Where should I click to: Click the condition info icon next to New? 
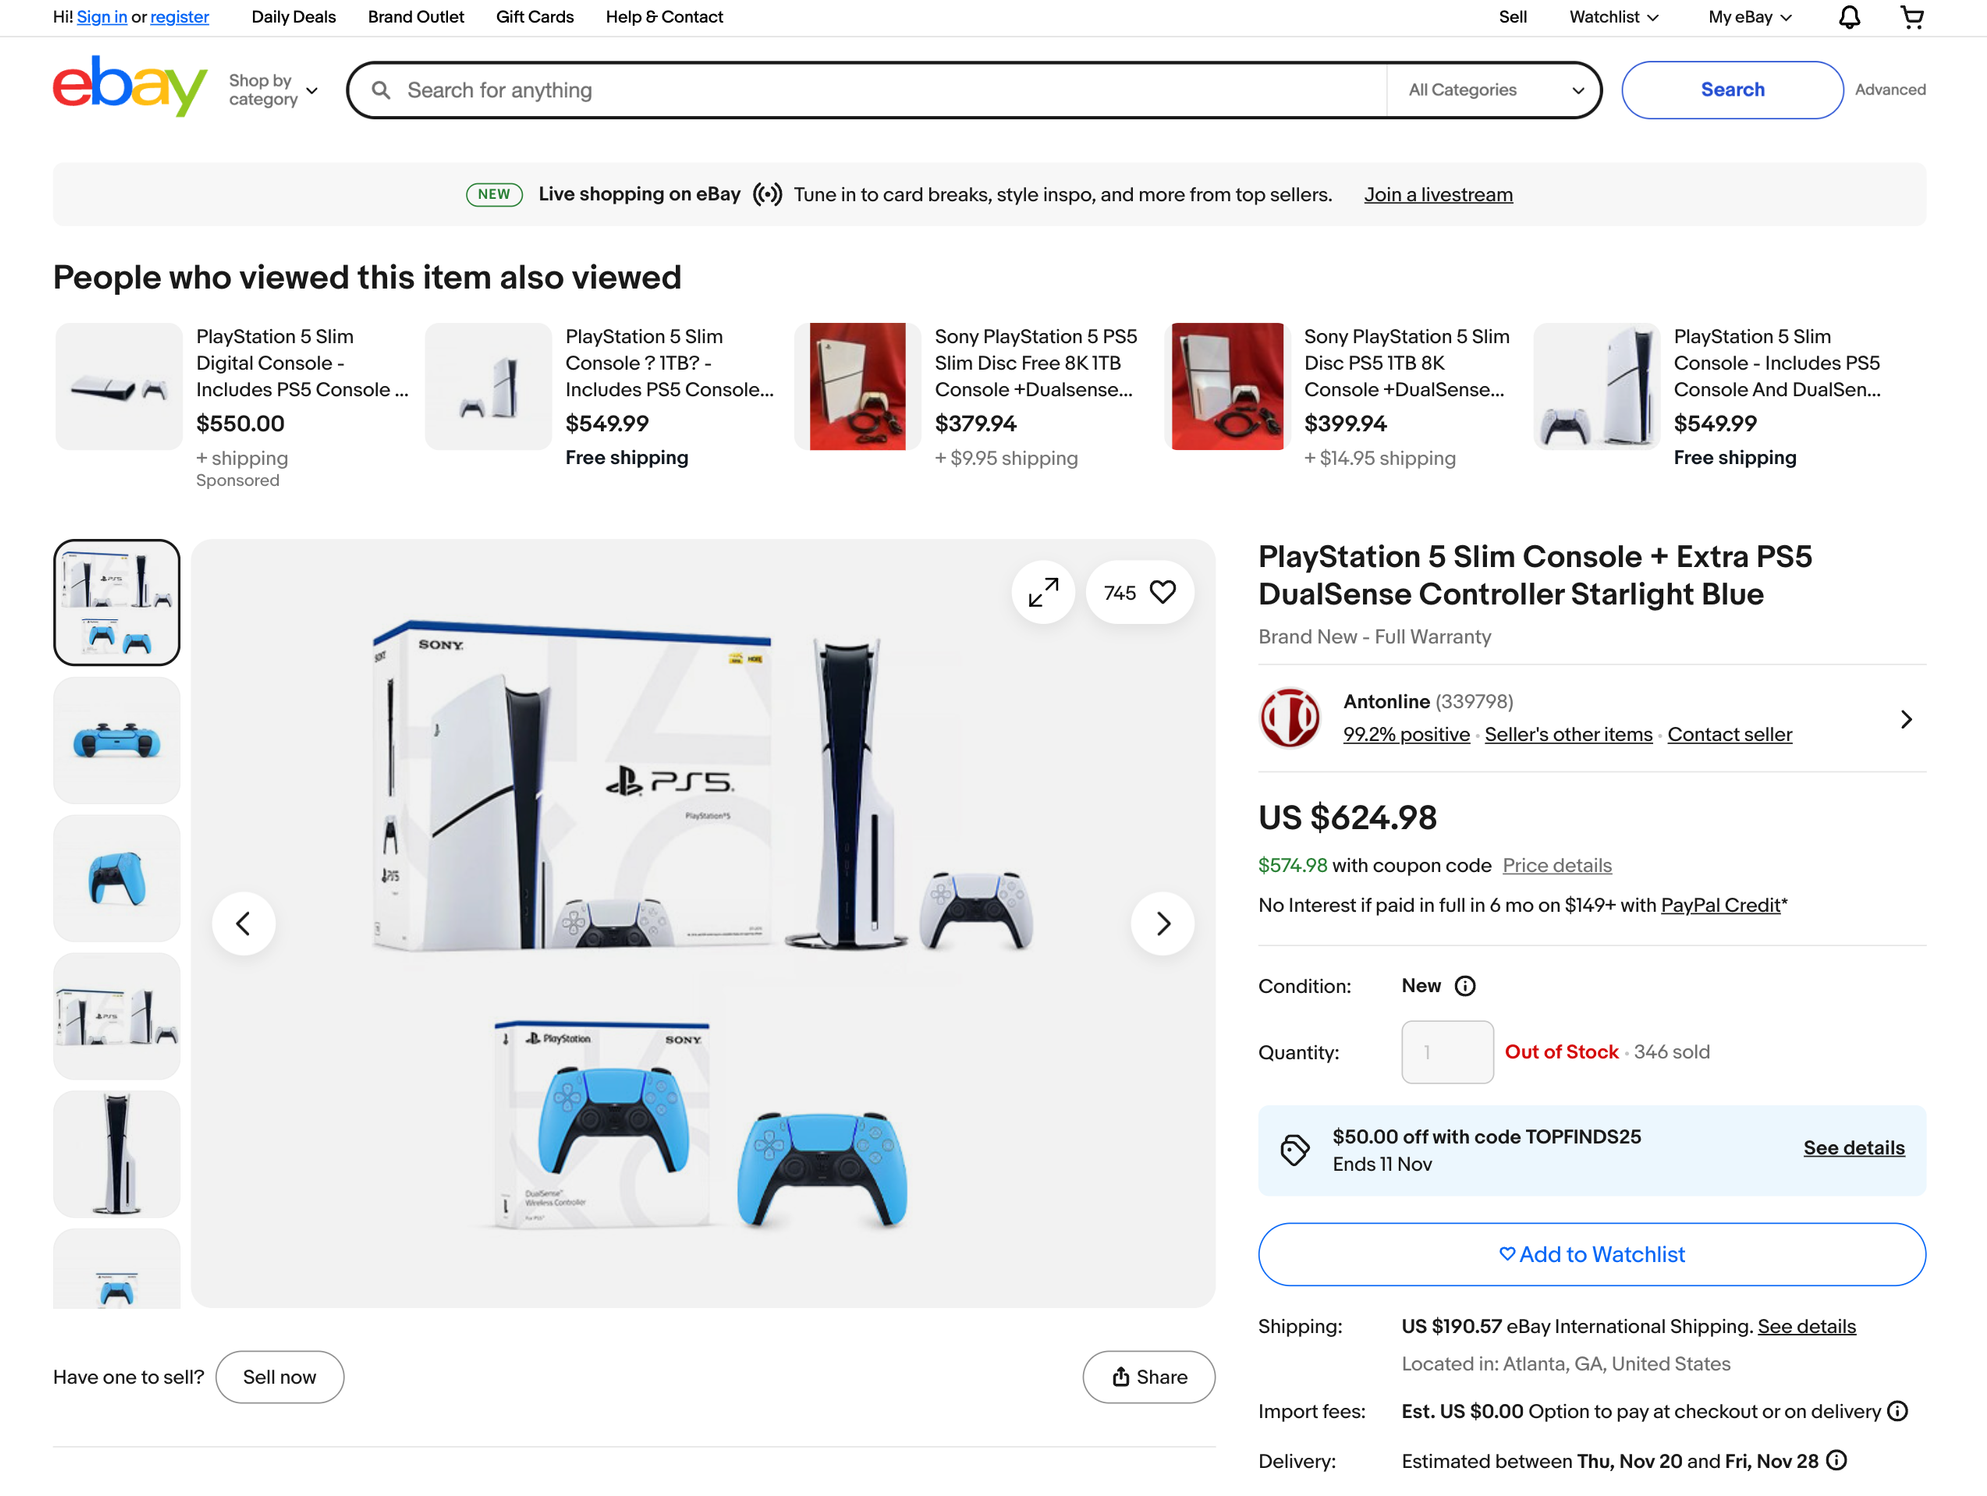(x=1465, y=986)
